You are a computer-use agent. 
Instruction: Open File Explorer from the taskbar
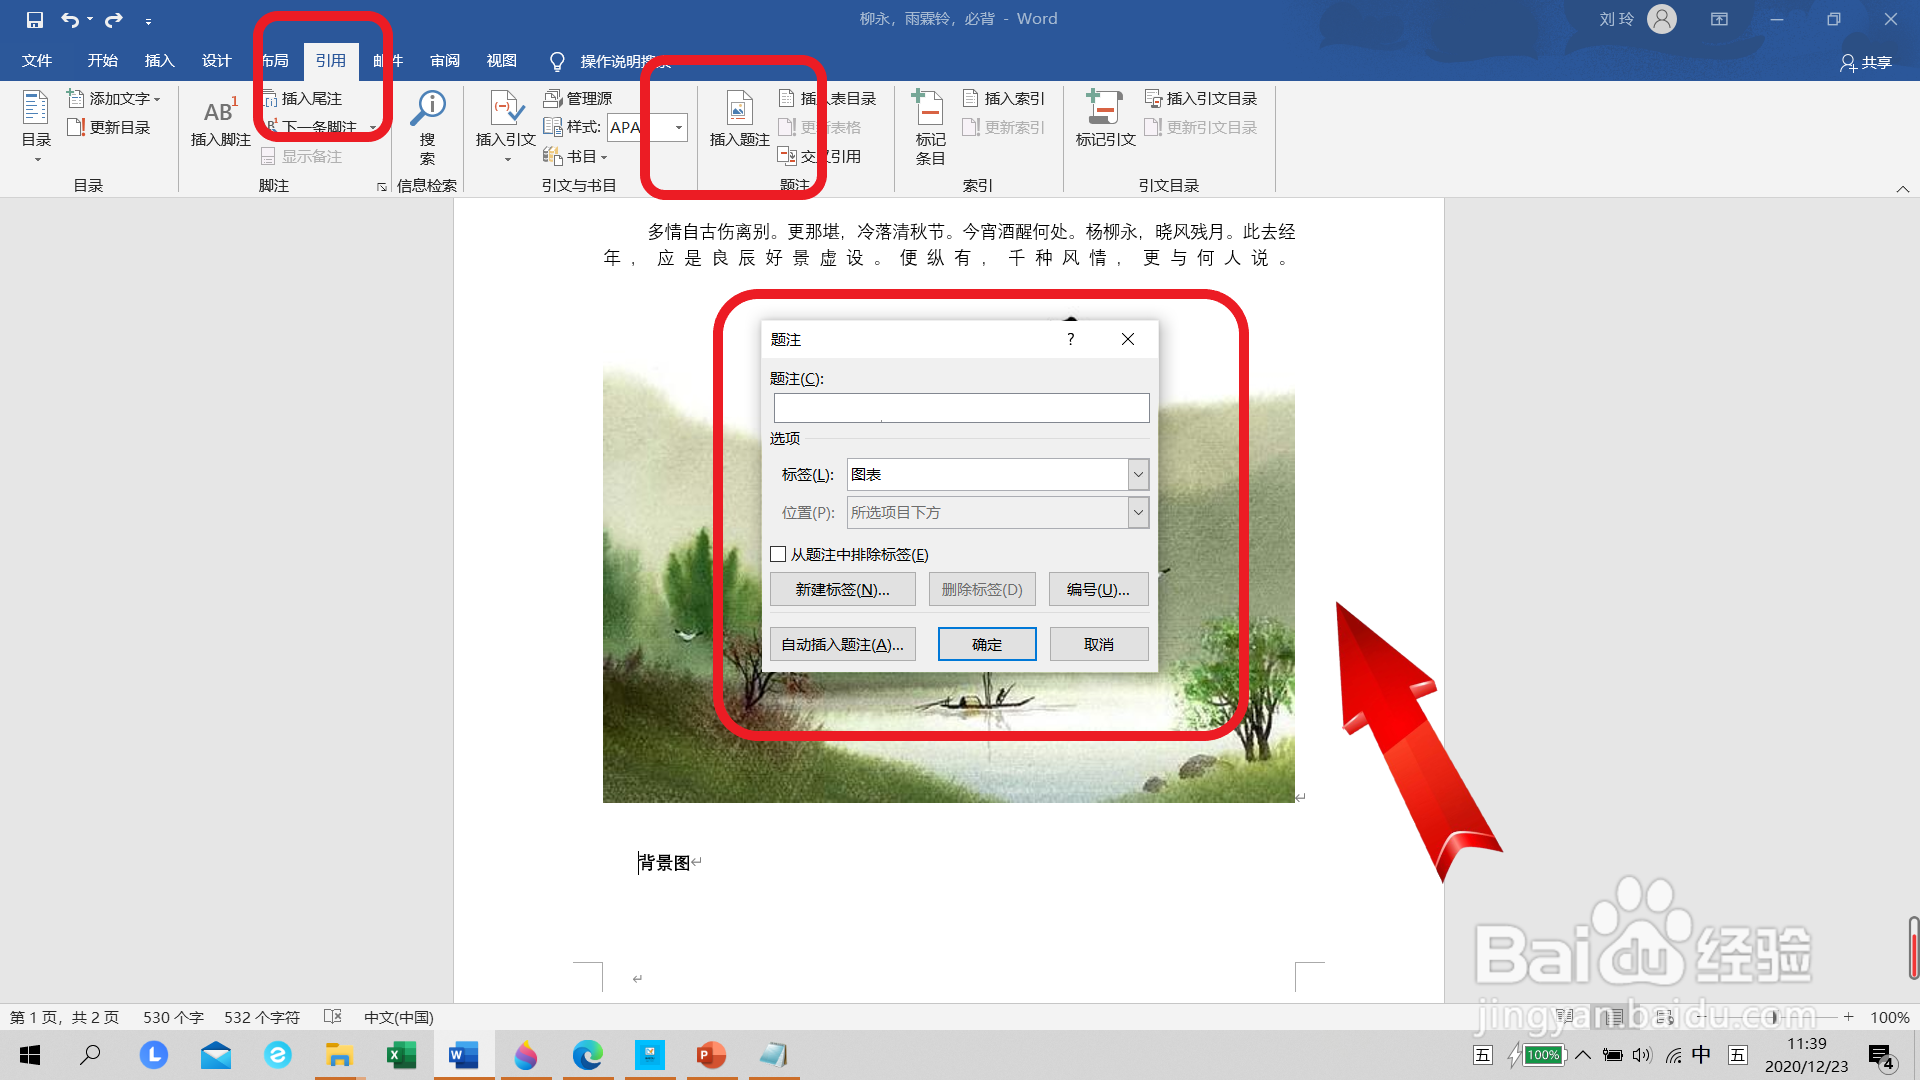pos(339,1055)
